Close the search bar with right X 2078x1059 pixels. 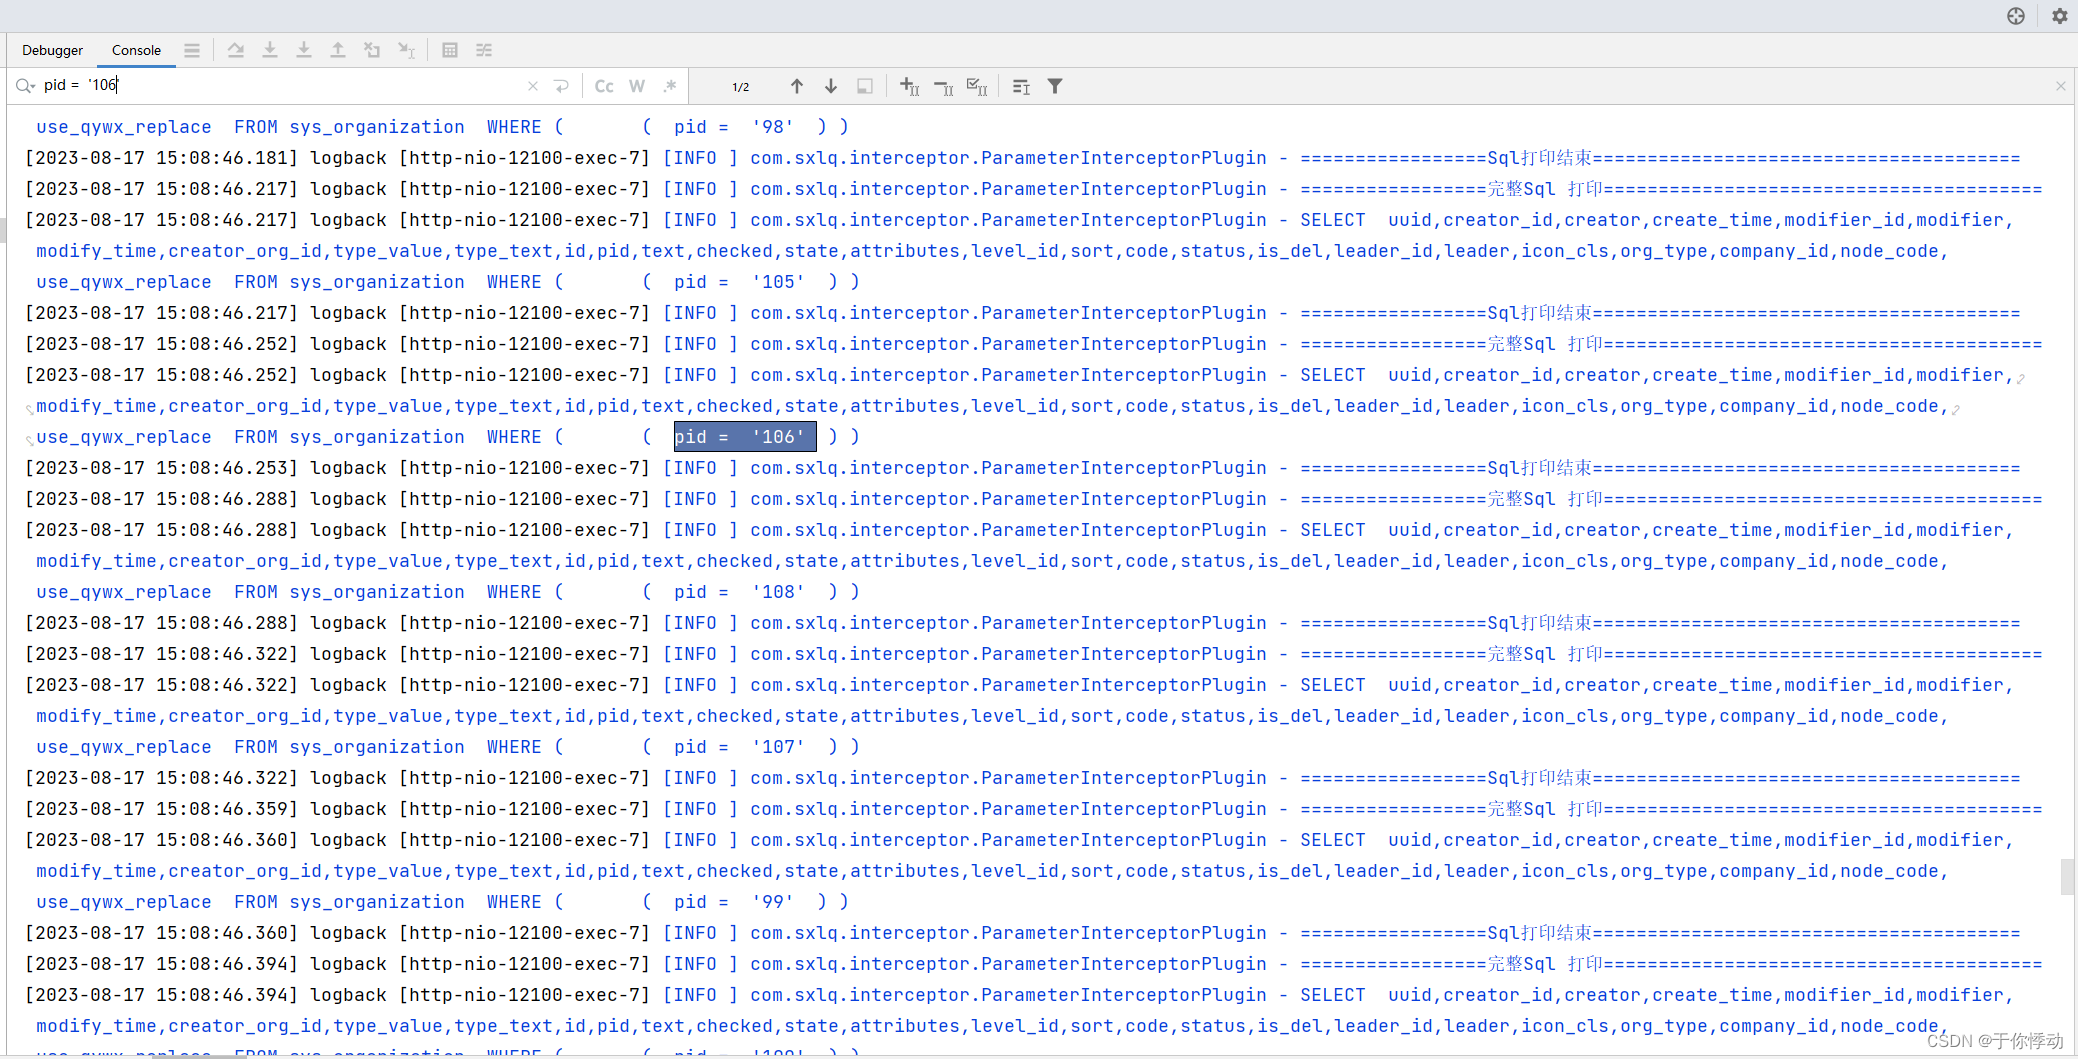2061,86
